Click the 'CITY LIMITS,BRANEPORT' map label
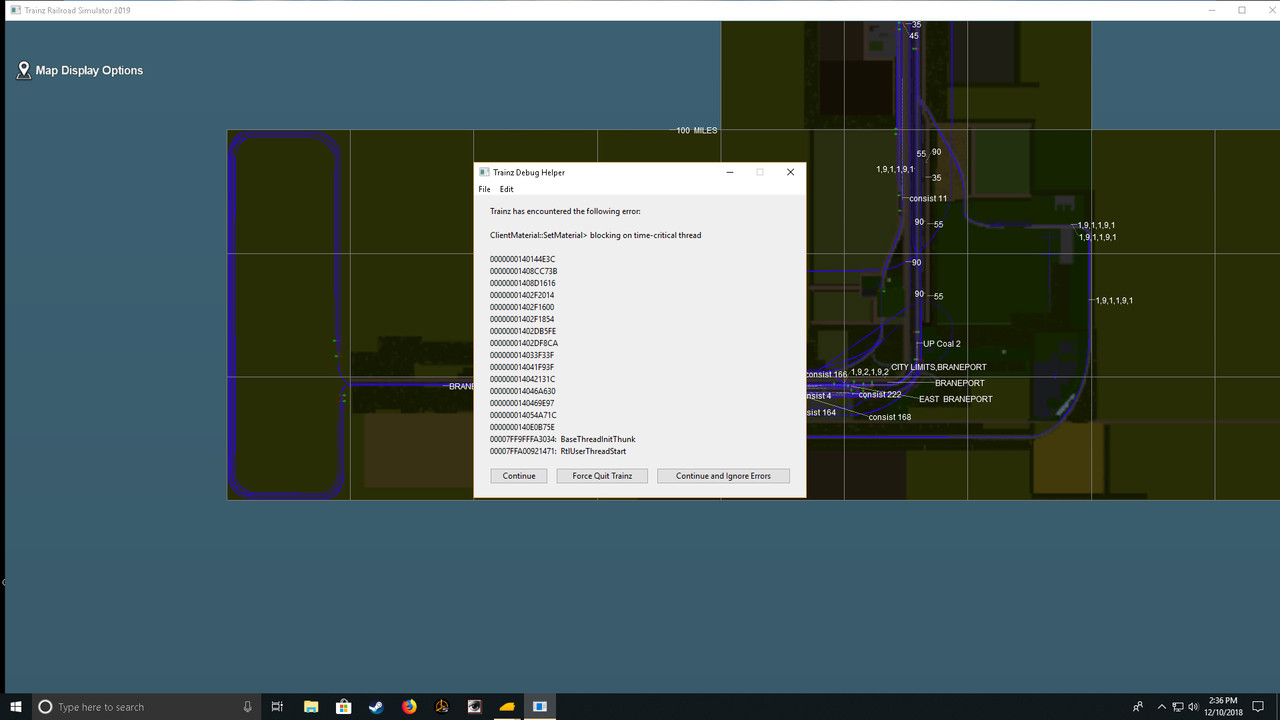 pyautogui.click(x=939, y=367)
